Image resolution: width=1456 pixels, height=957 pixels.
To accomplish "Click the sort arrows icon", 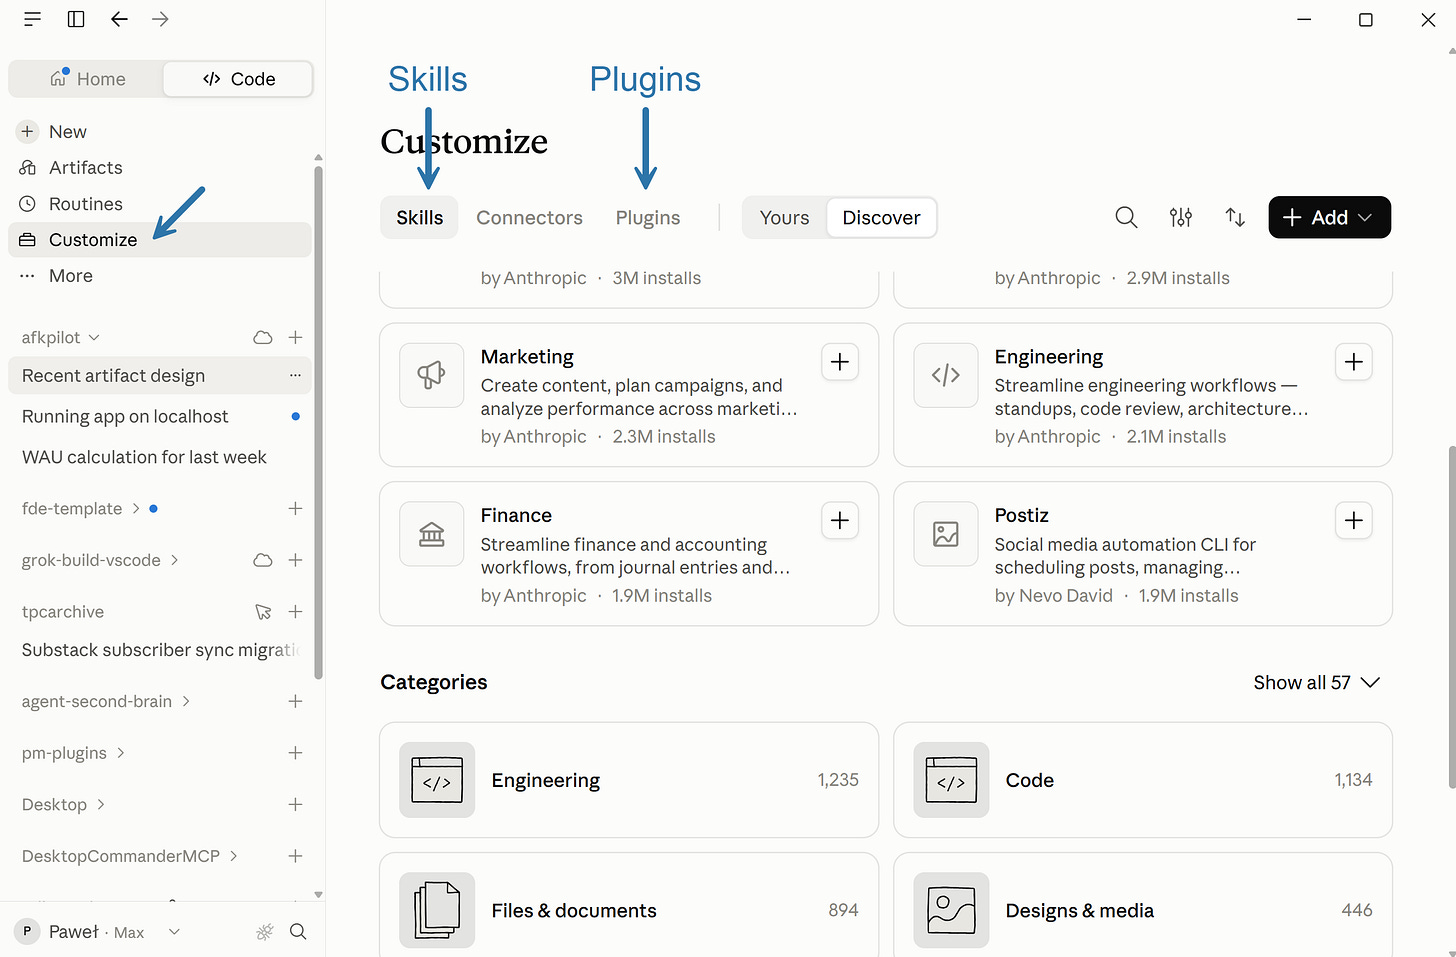I will [1235, 217].
